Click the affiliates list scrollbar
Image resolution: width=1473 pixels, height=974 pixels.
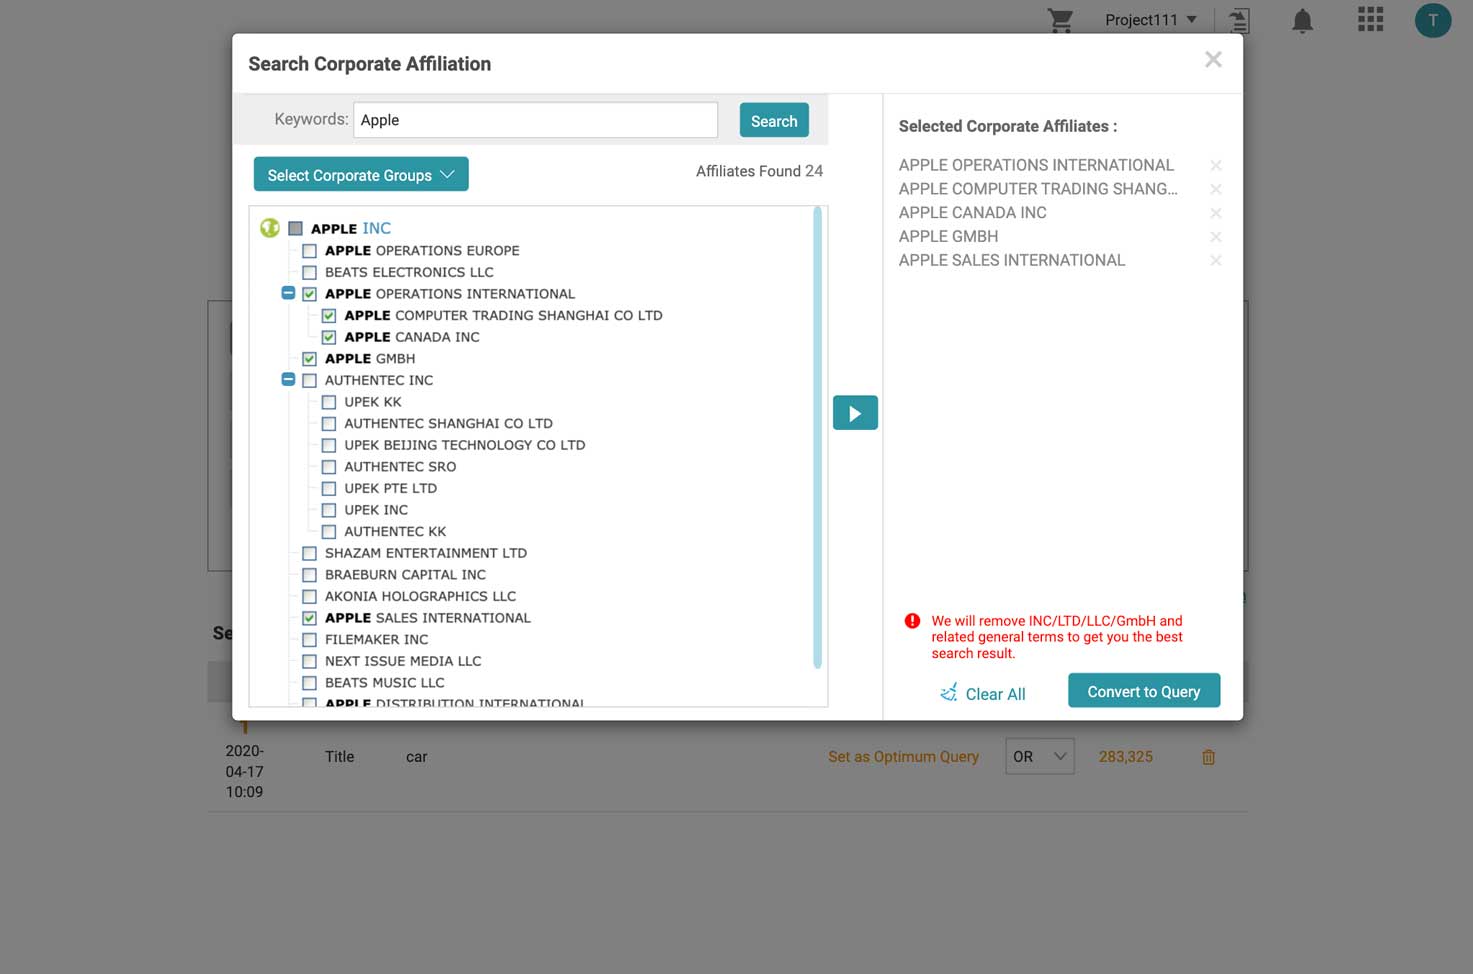pyautogui.click(x=817, y=438)
